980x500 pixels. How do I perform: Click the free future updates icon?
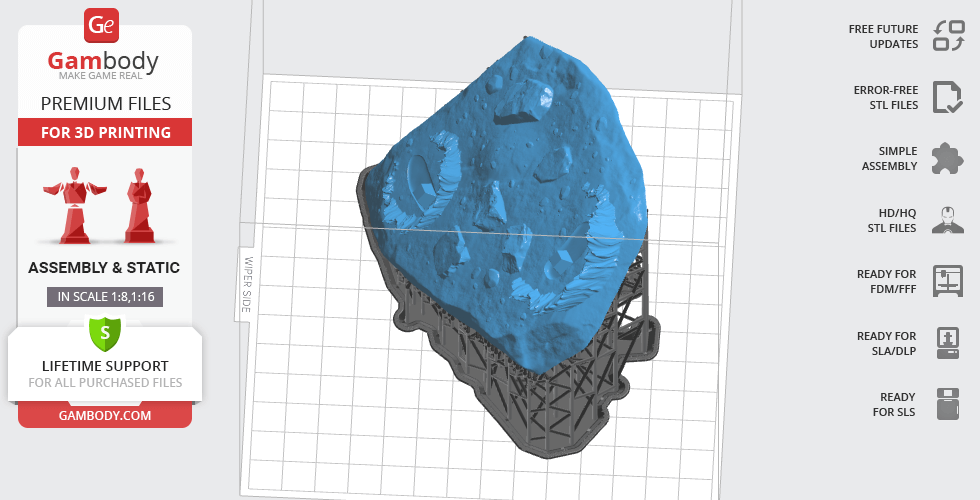[947, 37]
